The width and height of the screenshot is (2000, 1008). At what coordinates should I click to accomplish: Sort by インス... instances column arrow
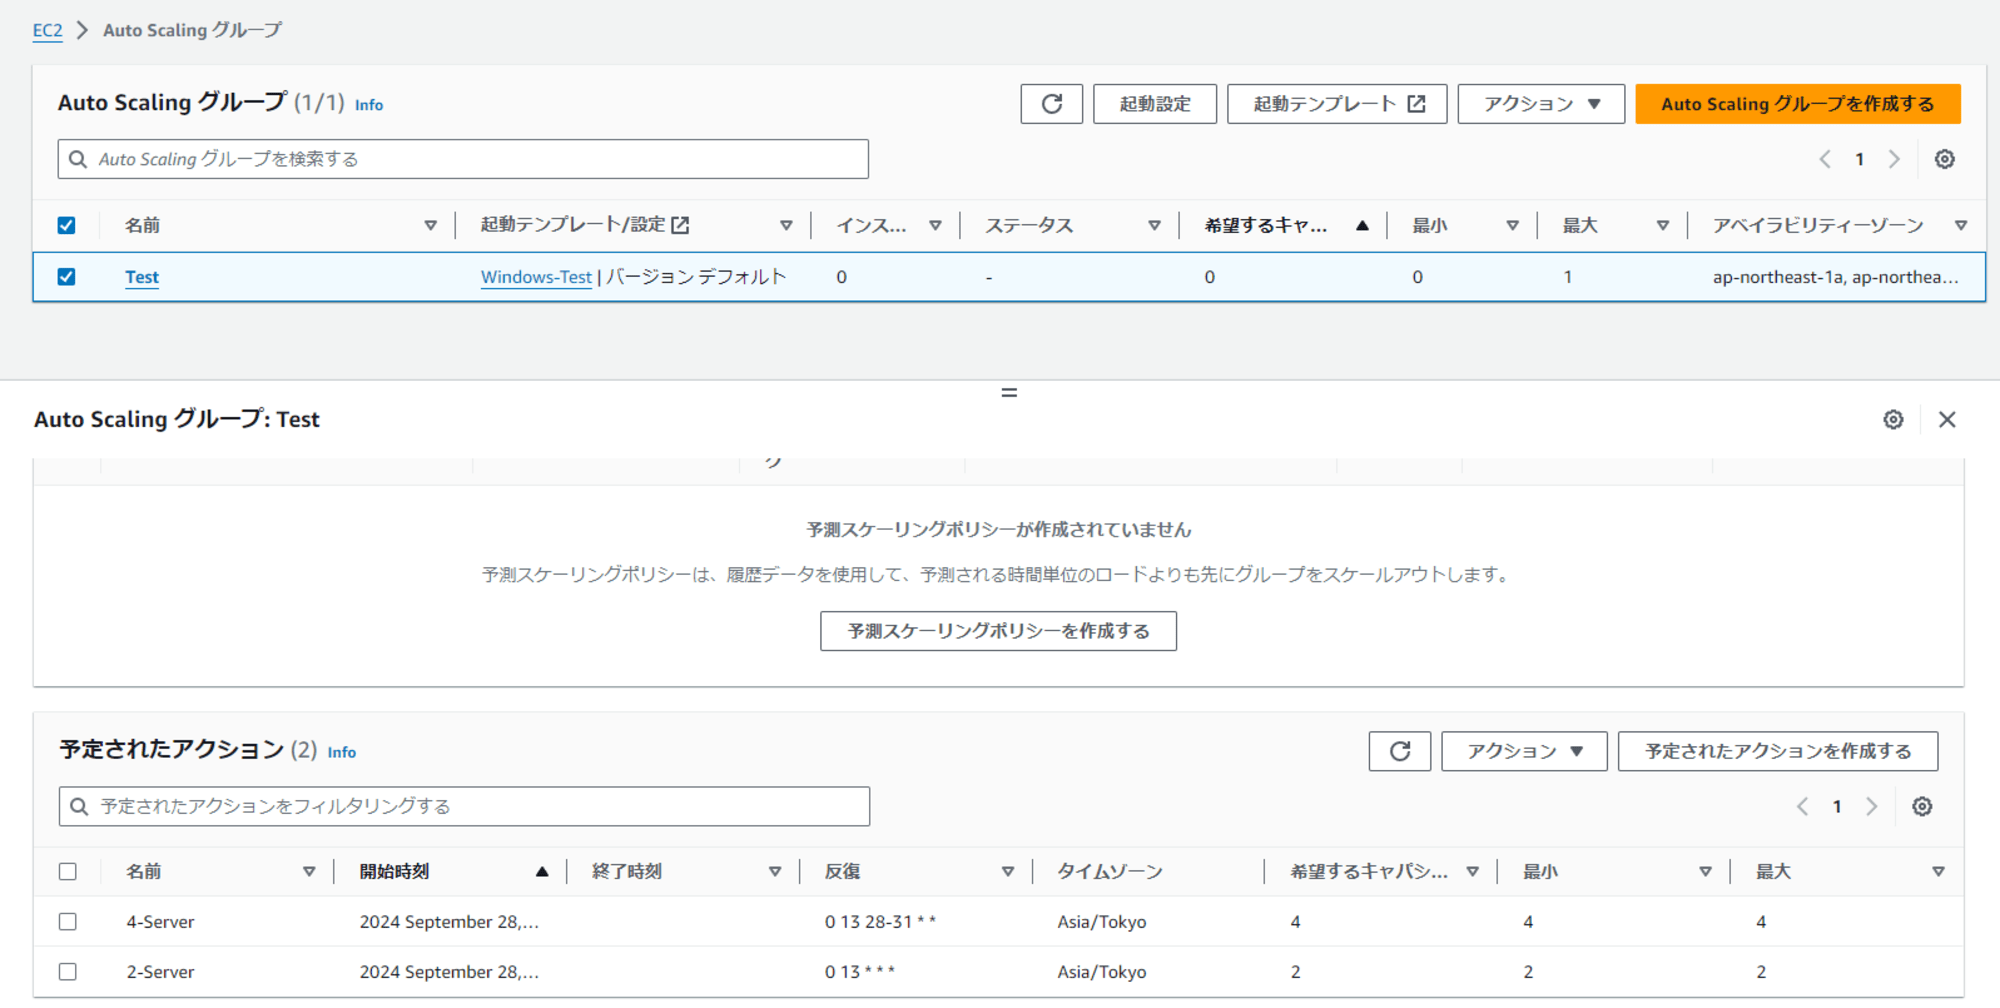tap(935, 225)
